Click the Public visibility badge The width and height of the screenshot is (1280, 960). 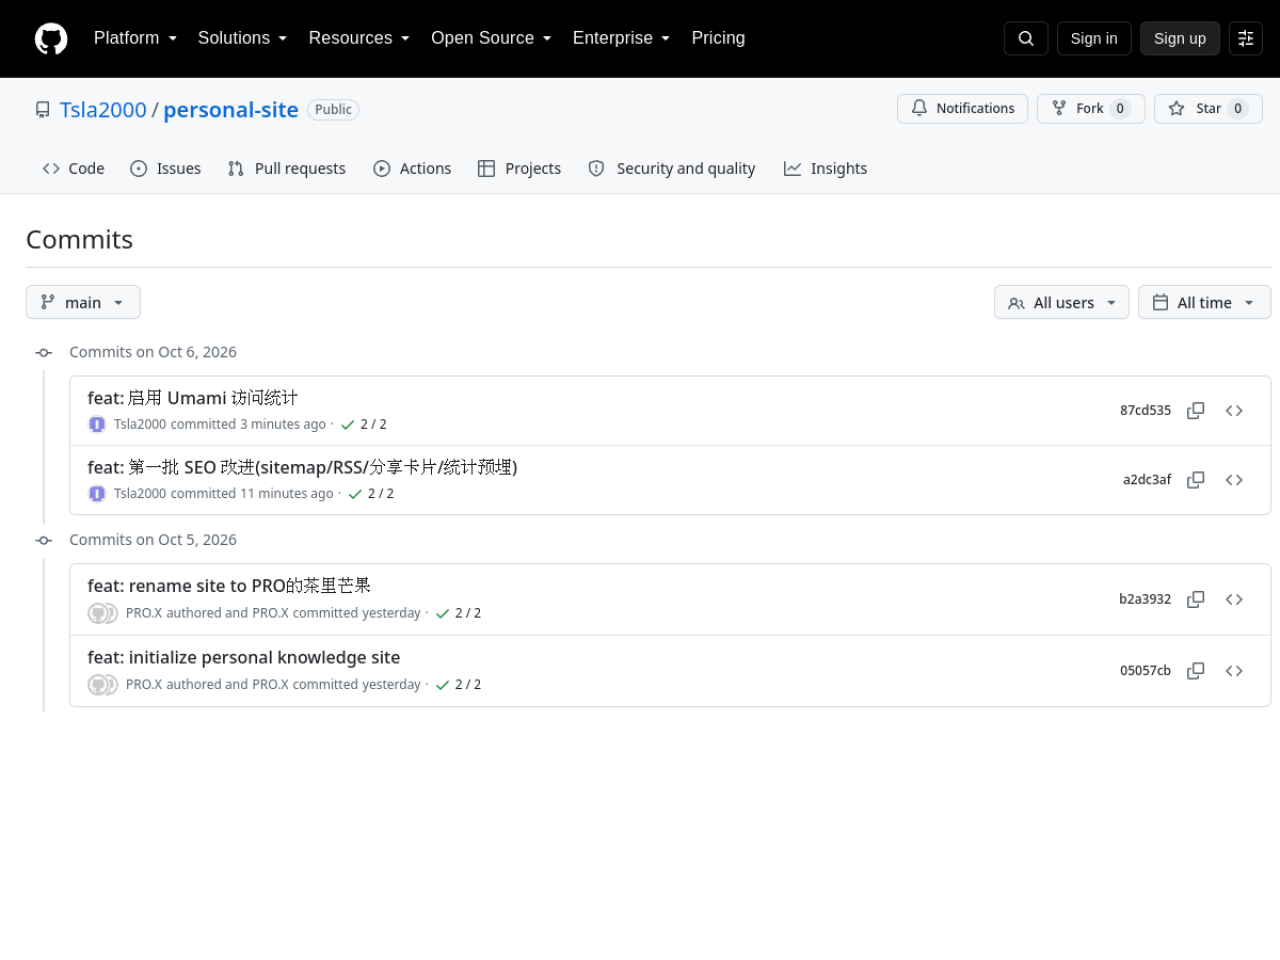pyautogui.click(x=333, y=110)
